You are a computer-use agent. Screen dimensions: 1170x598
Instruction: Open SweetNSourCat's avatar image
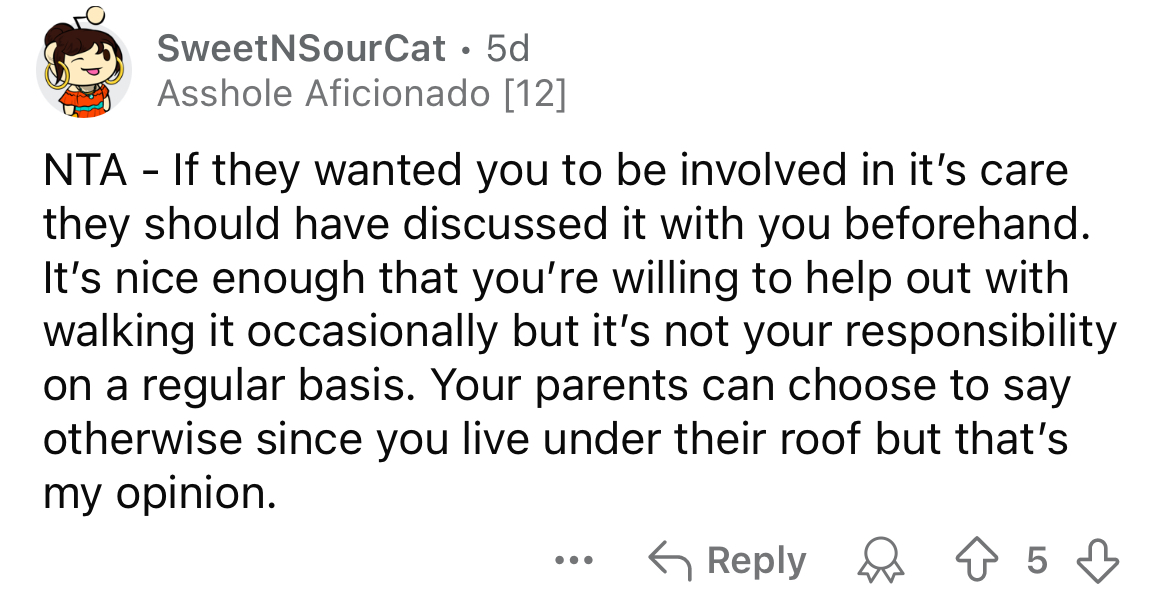coord(83,66)
